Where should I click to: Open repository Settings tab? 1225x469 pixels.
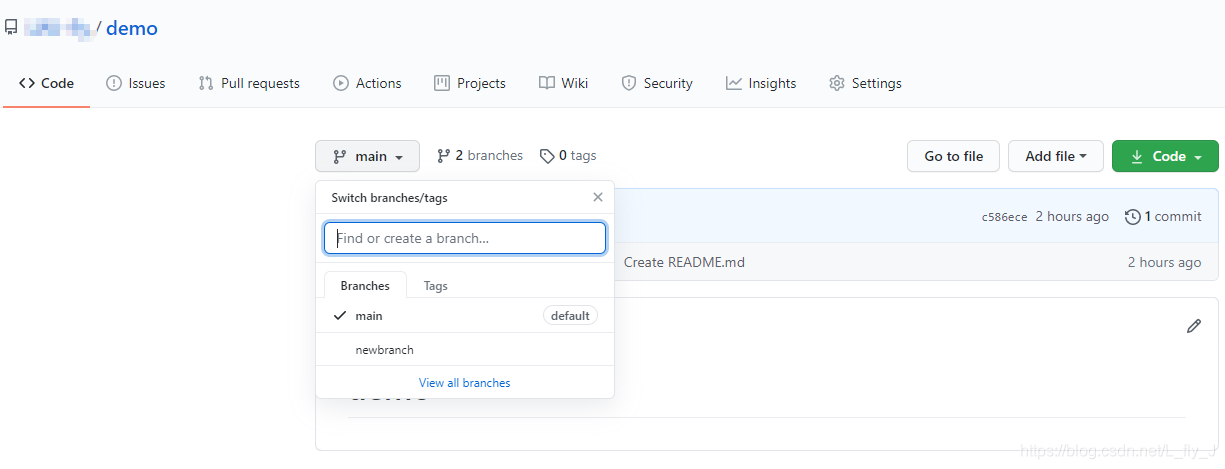tap(865, 83)
